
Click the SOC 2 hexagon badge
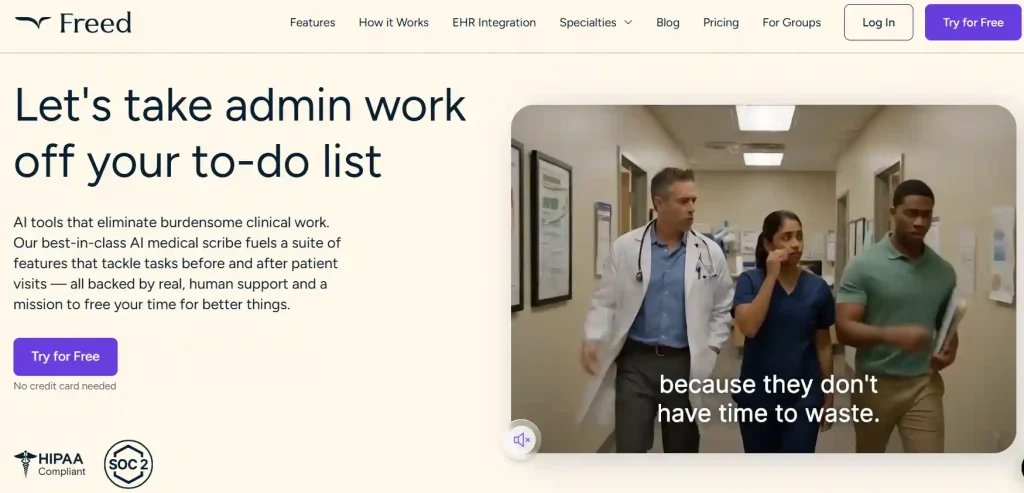pyautogui.click(x=129, y=464)
